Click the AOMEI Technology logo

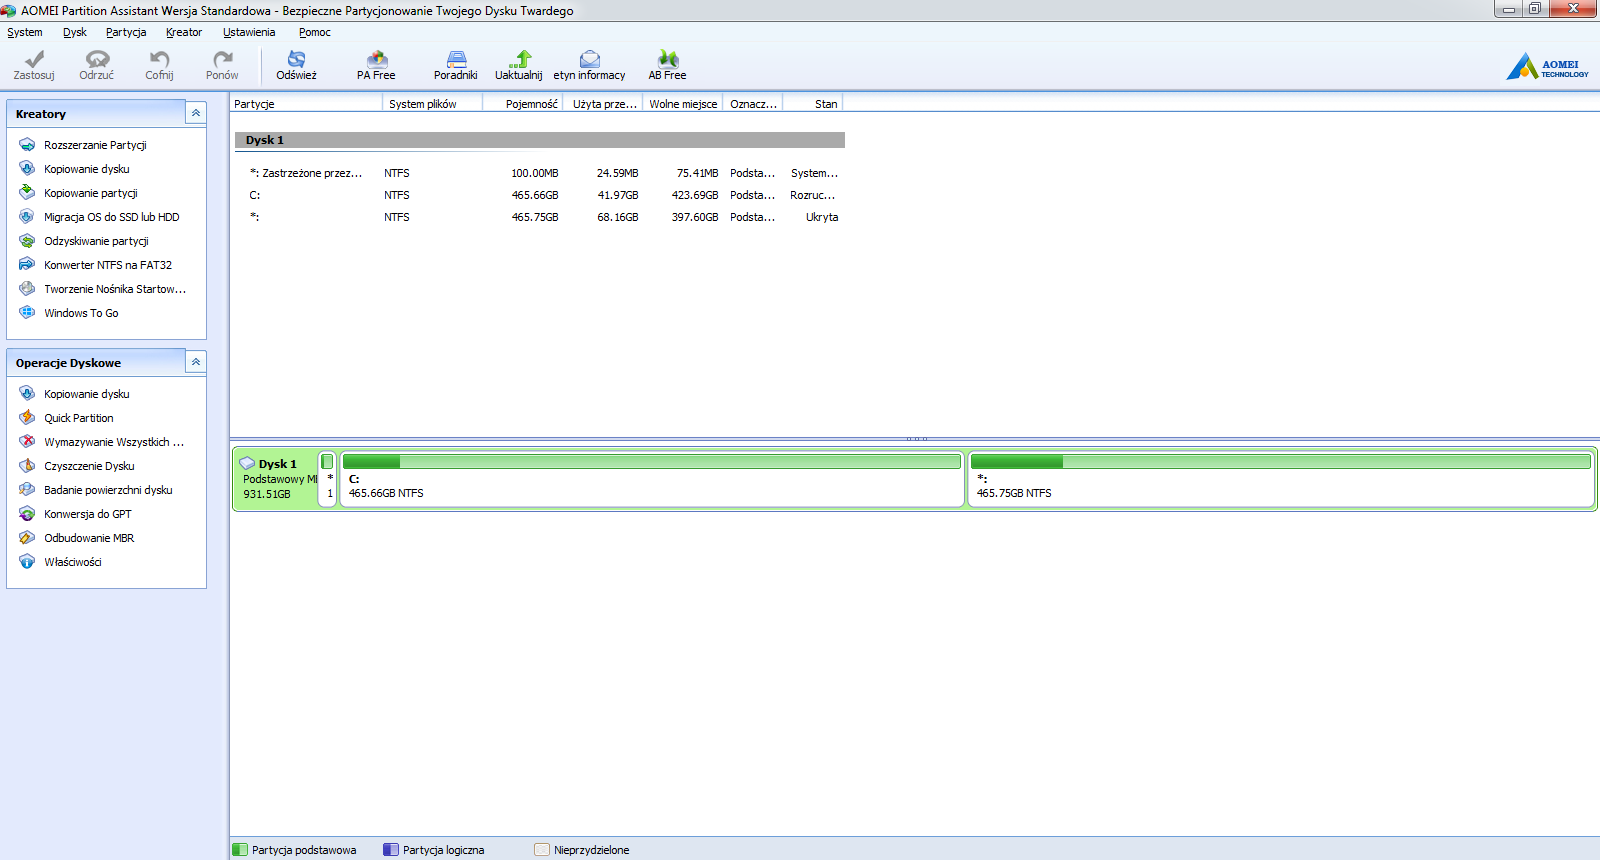click(x=1548, y=67)
